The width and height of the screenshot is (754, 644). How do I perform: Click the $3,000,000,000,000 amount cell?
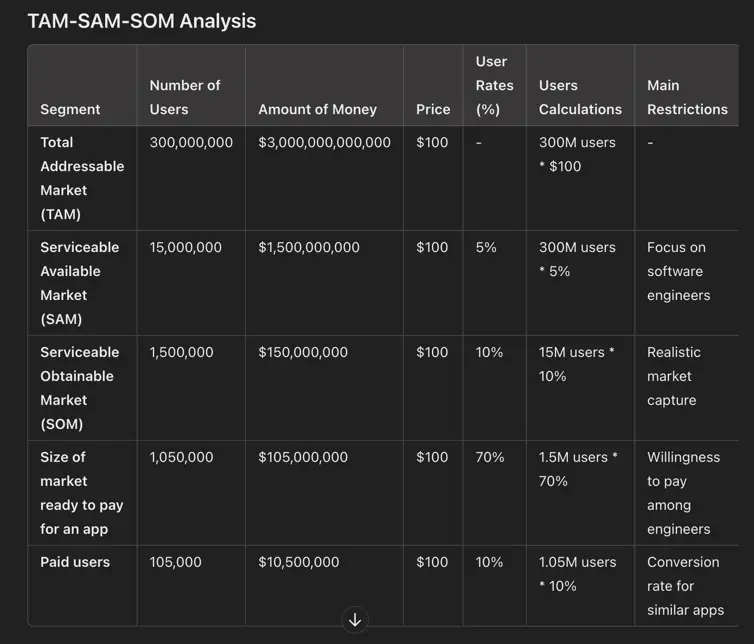coord(324,142)
